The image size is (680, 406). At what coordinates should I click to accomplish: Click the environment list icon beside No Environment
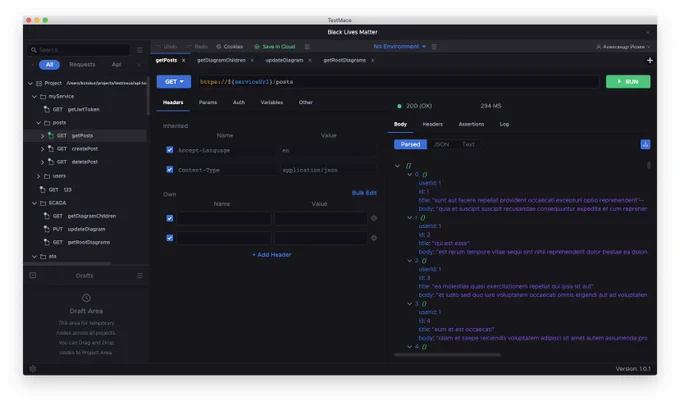point(434,46)
